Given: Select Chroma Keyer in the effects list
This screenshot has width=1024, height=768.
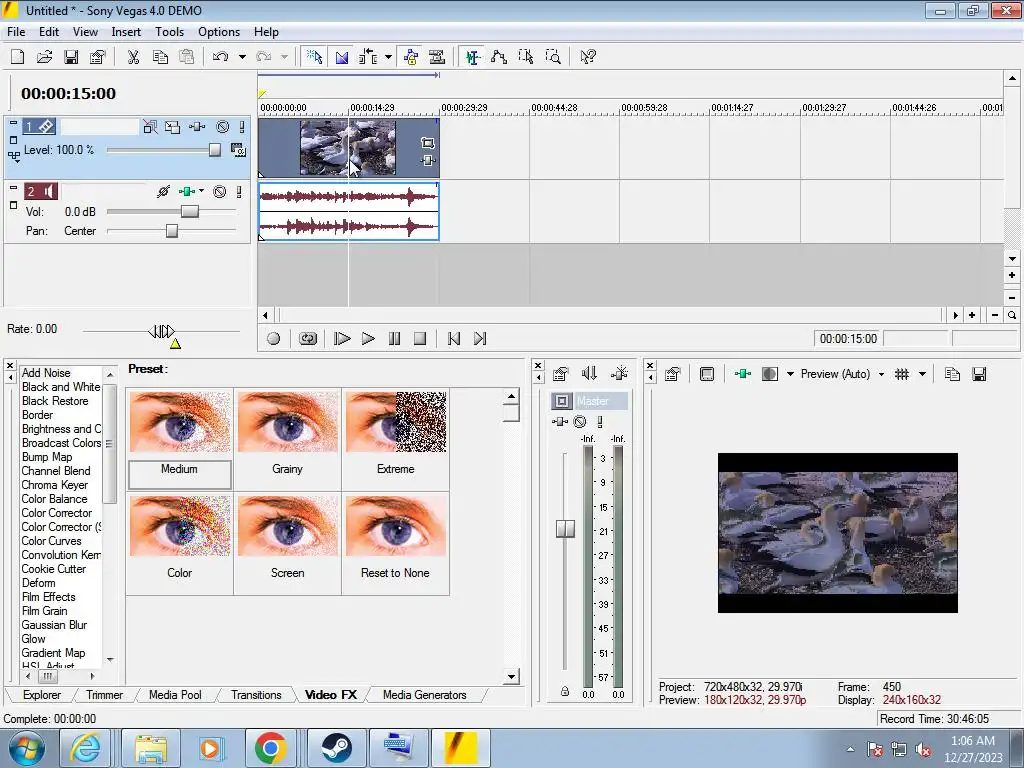Looking at the screenshot, I should (55, 485).
